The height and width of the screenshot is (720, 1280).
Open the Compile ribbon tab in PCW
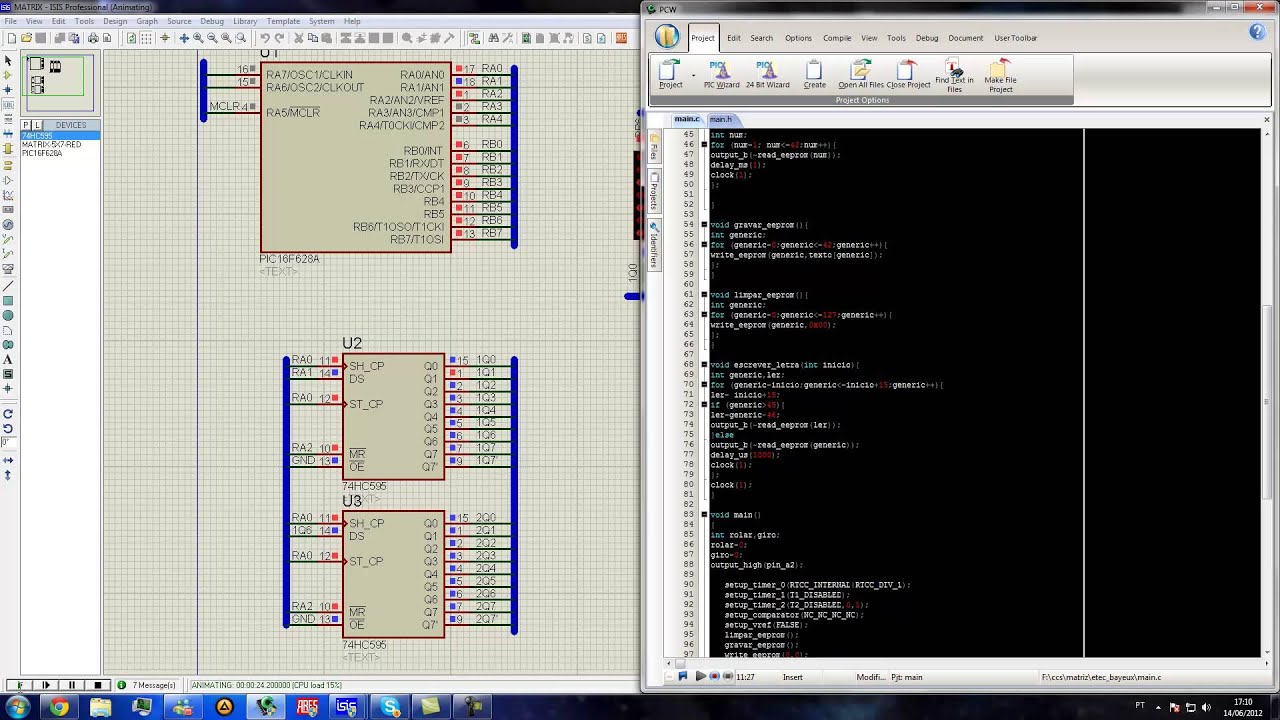pos(837,38)
